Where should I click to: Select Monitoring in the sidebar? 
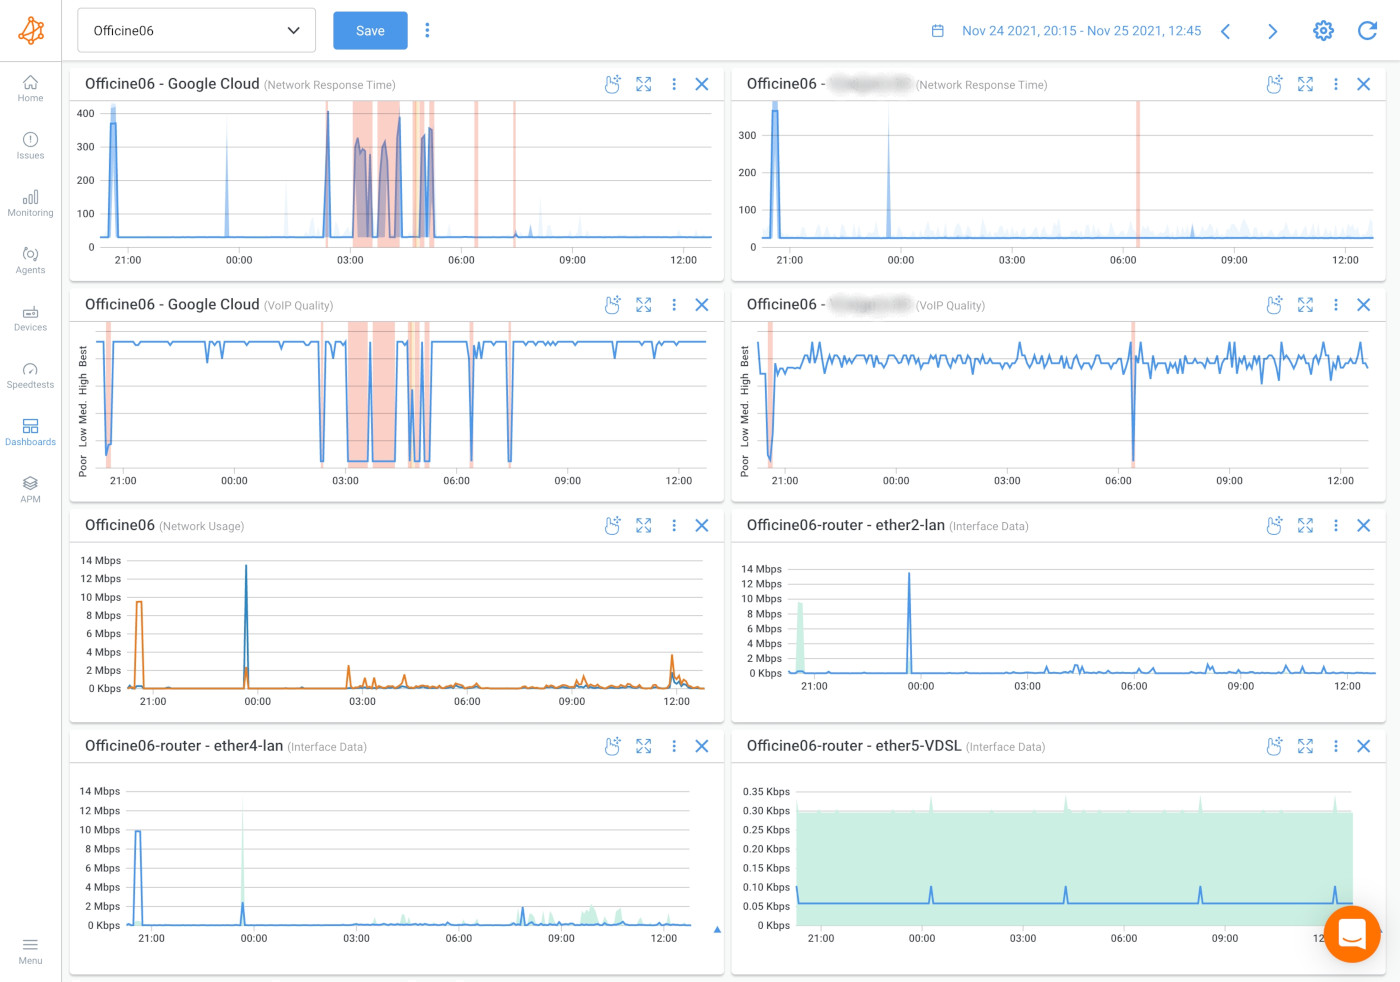(x=30, y=204)
